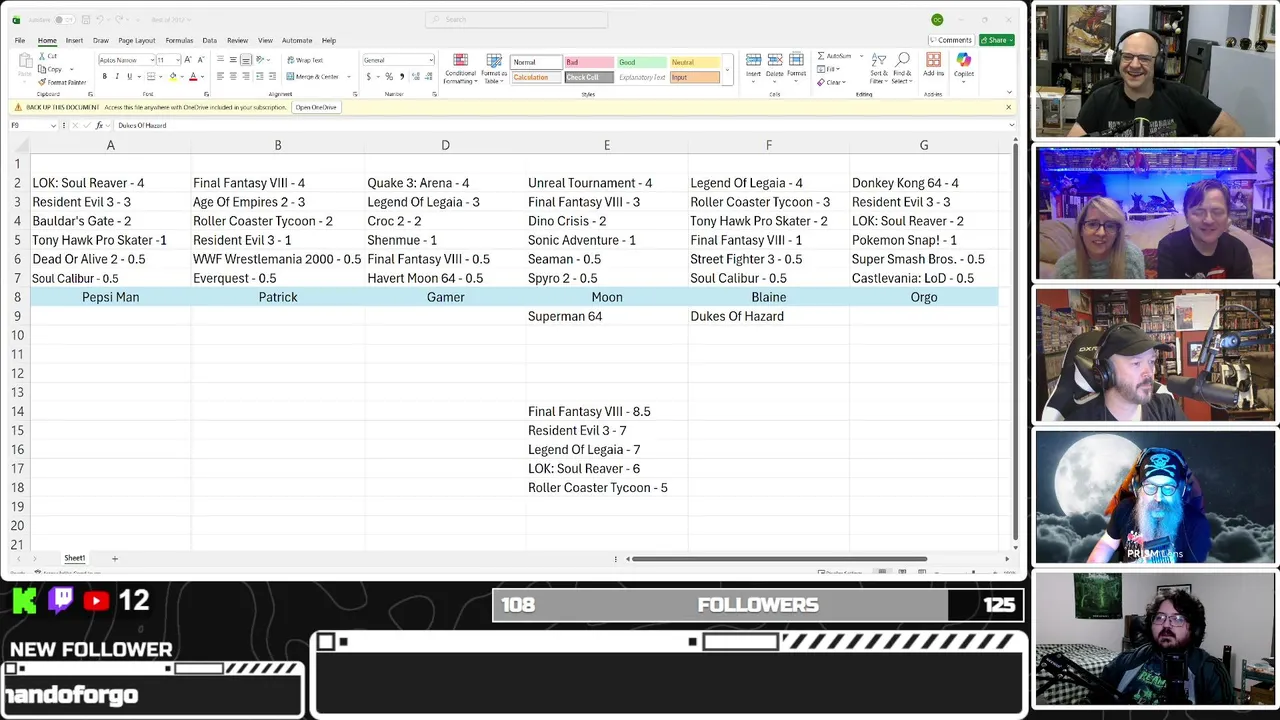Select column E header
This screenshot has width=1280, height=720.
[607, 145]
